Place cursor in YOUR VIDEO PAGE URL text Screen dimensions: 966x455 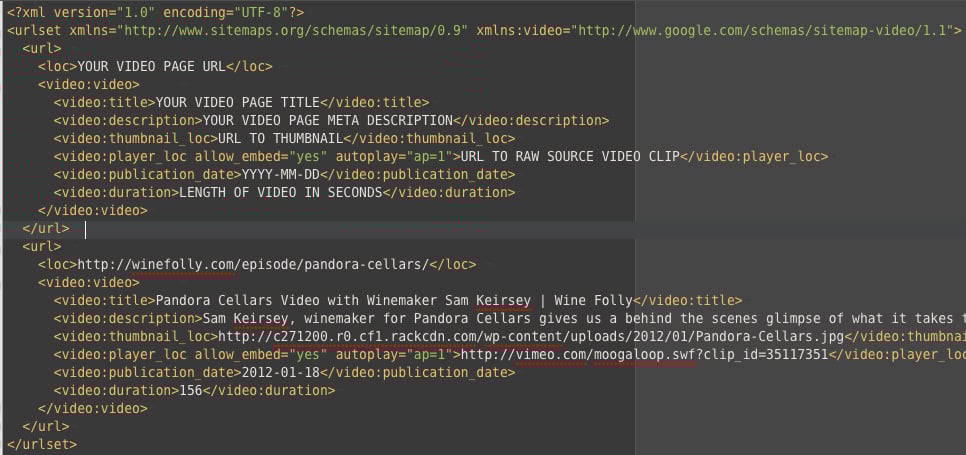(152, 66)
